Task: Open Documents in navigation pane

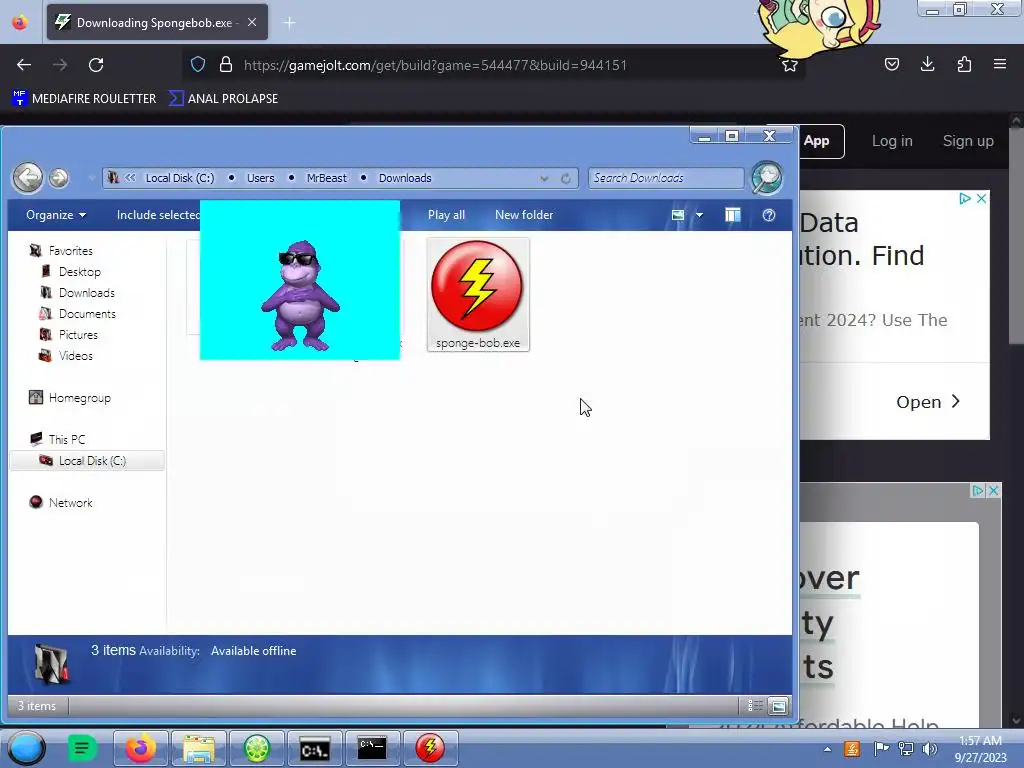Action: click(87, 313)
